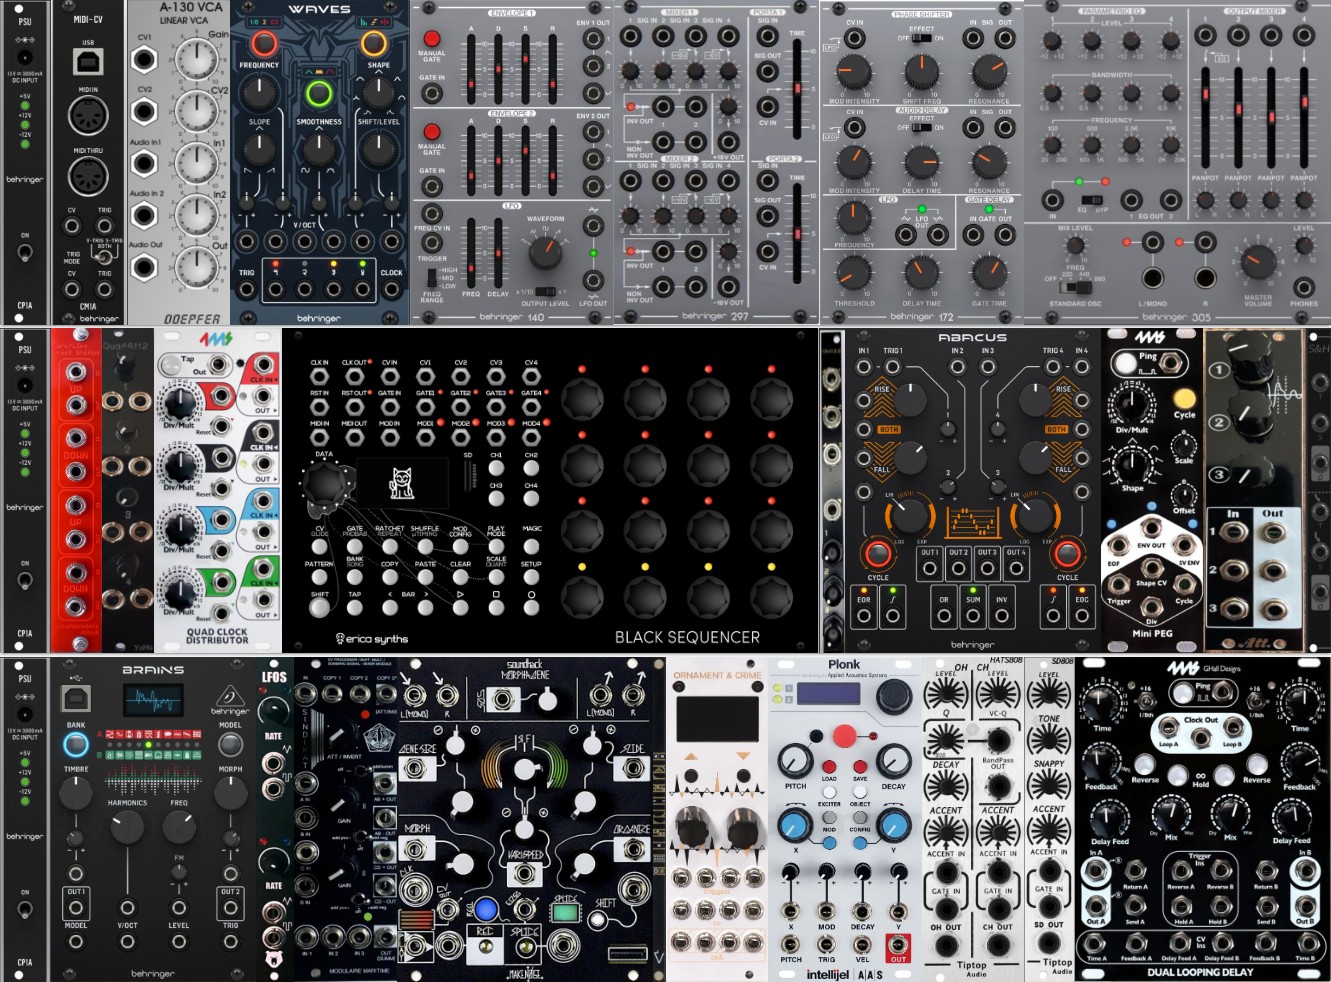The height and width of the screenshot is (982, 1331).
Task: Click the Brains waveform display screen
Action: point(153,699)
